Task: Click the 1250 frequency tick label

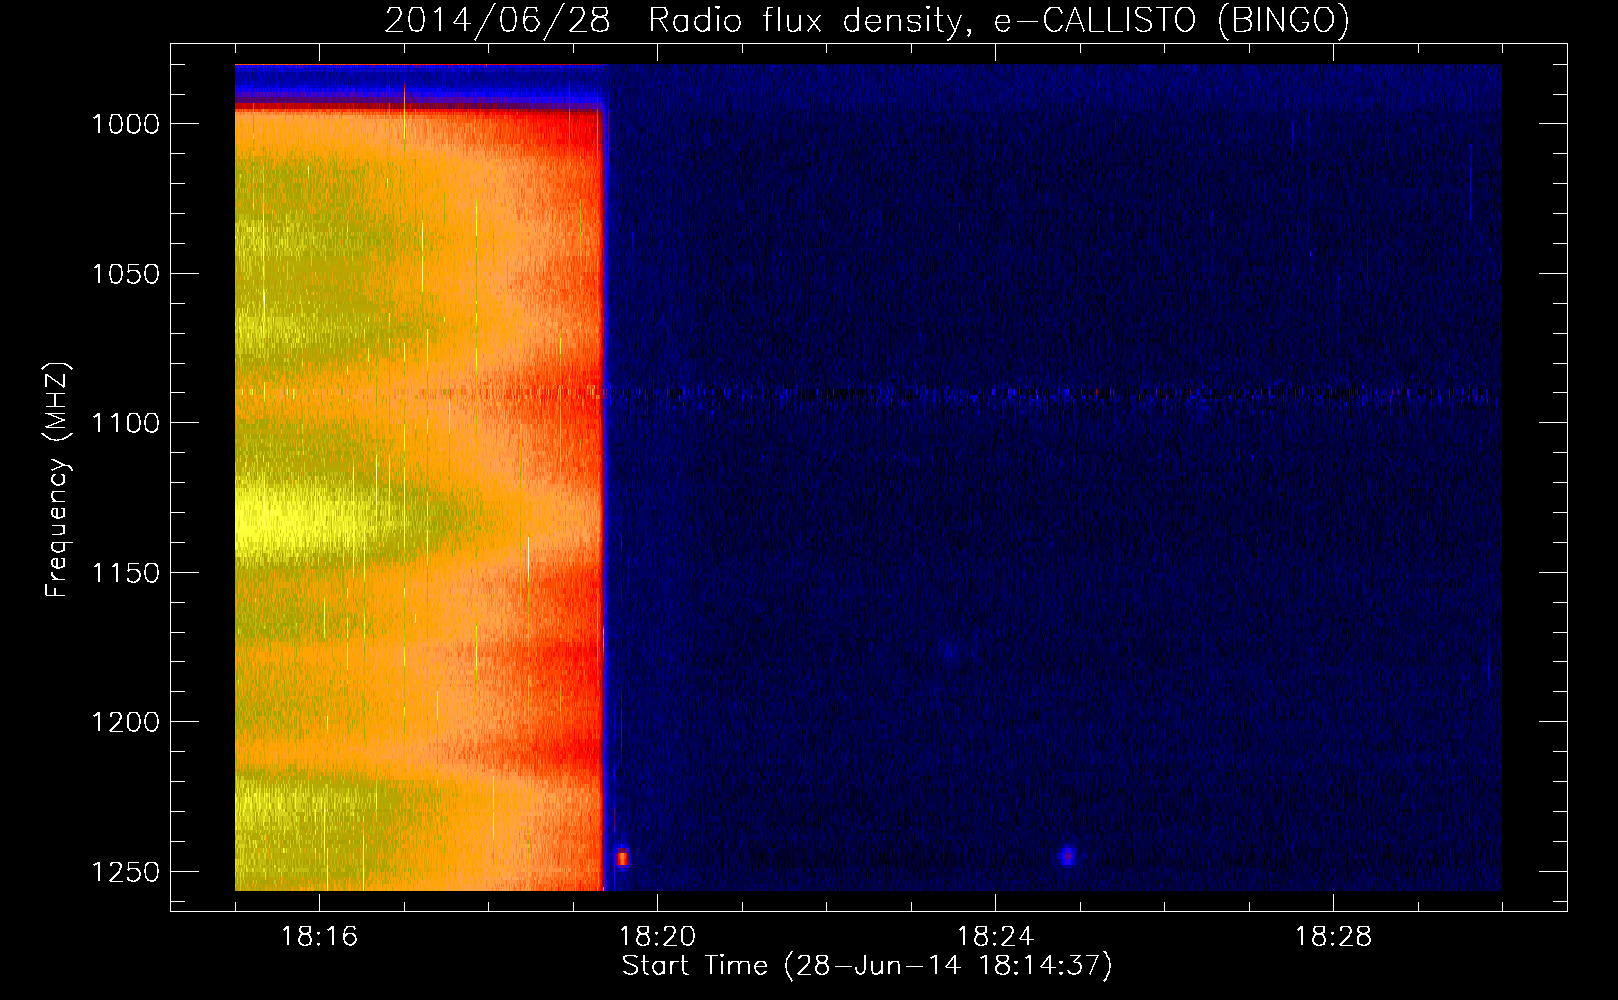Action: point(126,872)
